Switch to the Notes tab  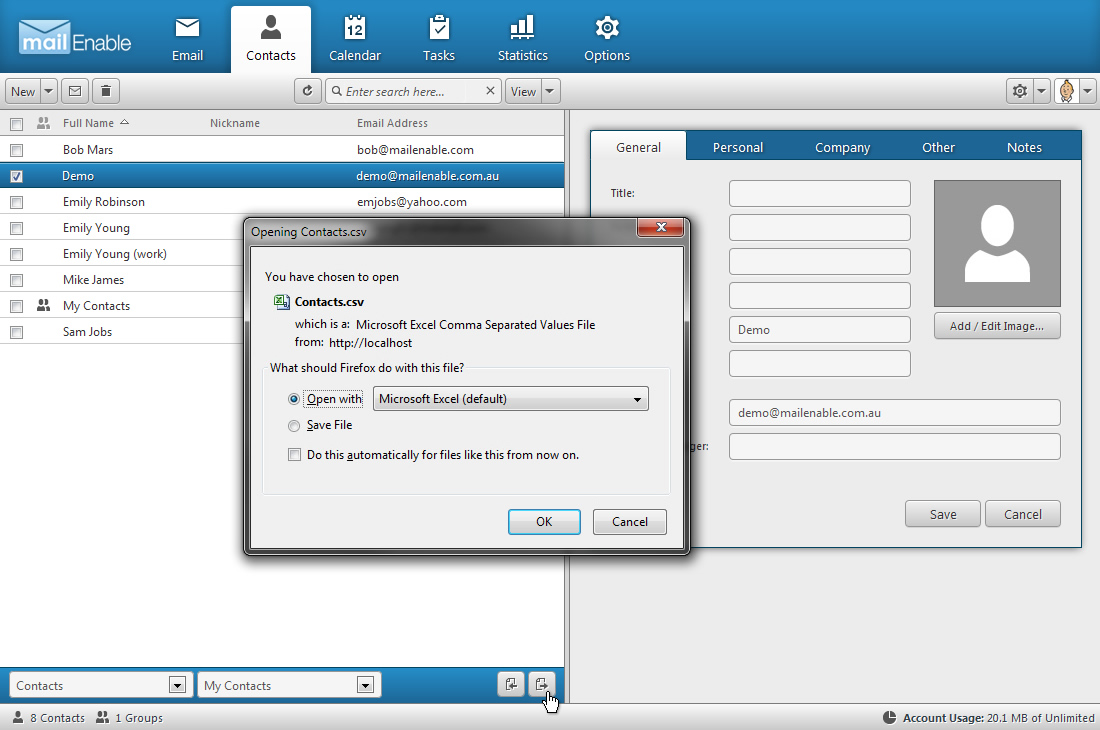tap(1024, 147)
